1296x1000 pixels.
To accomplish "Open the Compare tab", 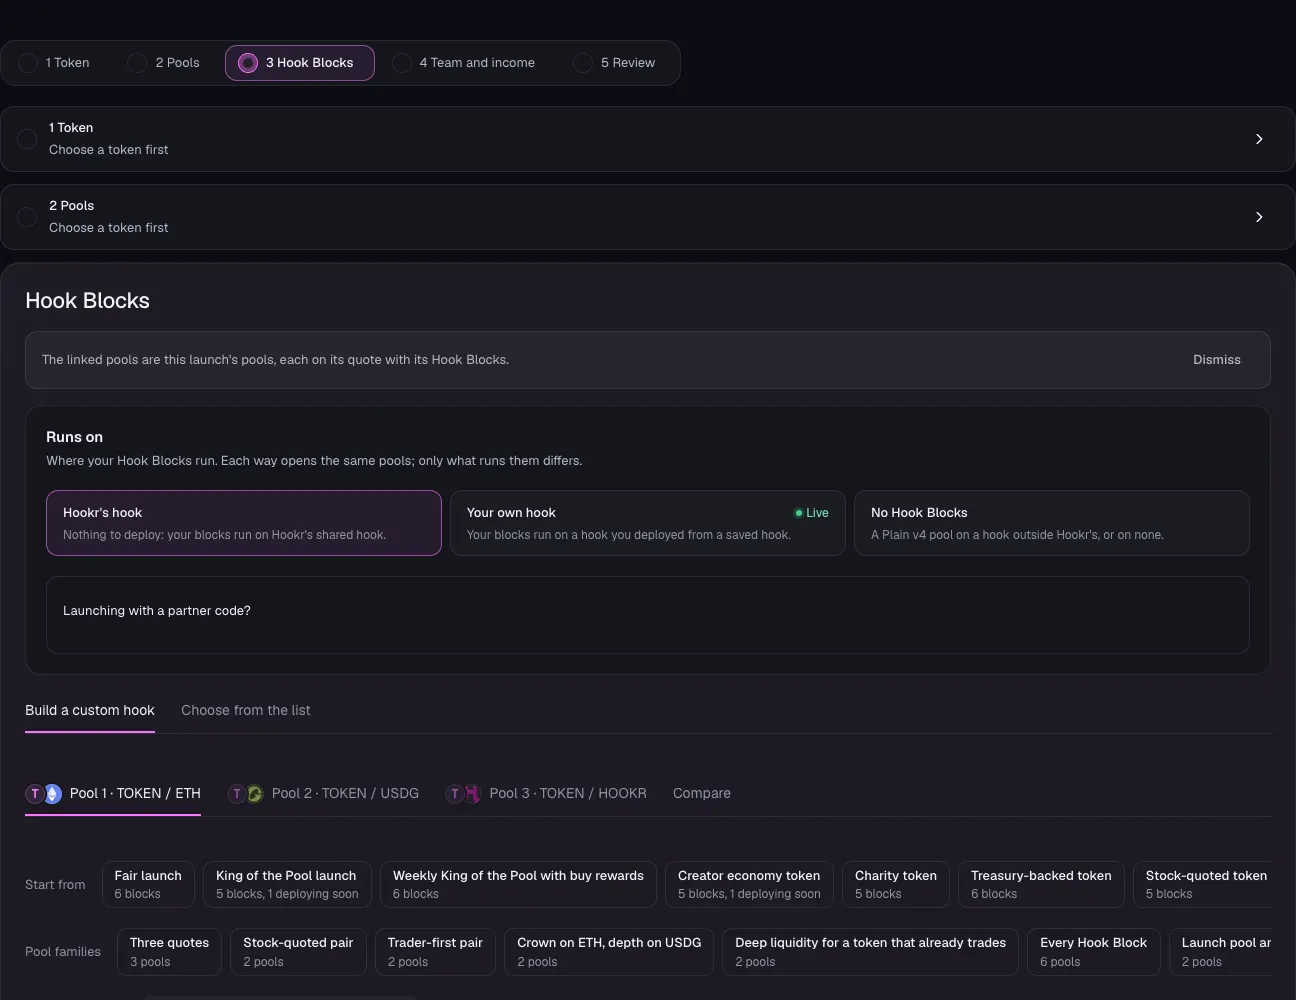I will pyautogui.click(x=702, y=794).
